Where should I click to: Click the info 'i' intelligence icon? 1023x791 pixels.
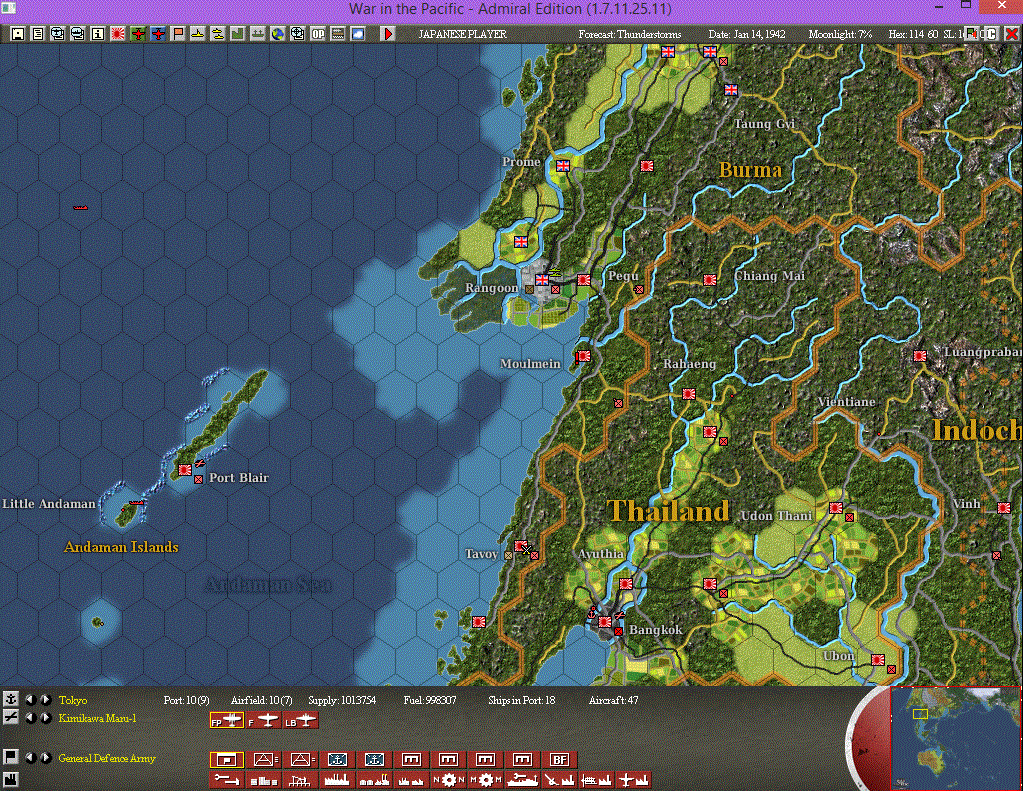(98, 34)
